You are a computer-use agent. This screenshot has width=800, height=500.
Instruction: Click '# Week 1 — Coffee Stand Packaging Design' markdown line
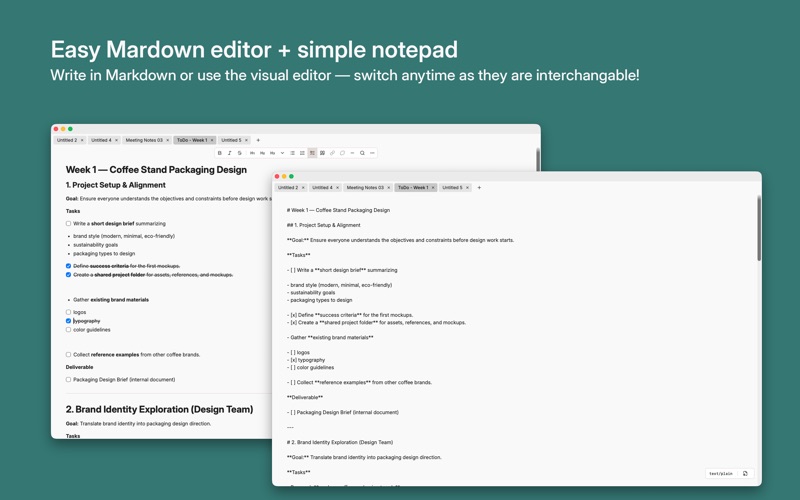click(338, 210)
